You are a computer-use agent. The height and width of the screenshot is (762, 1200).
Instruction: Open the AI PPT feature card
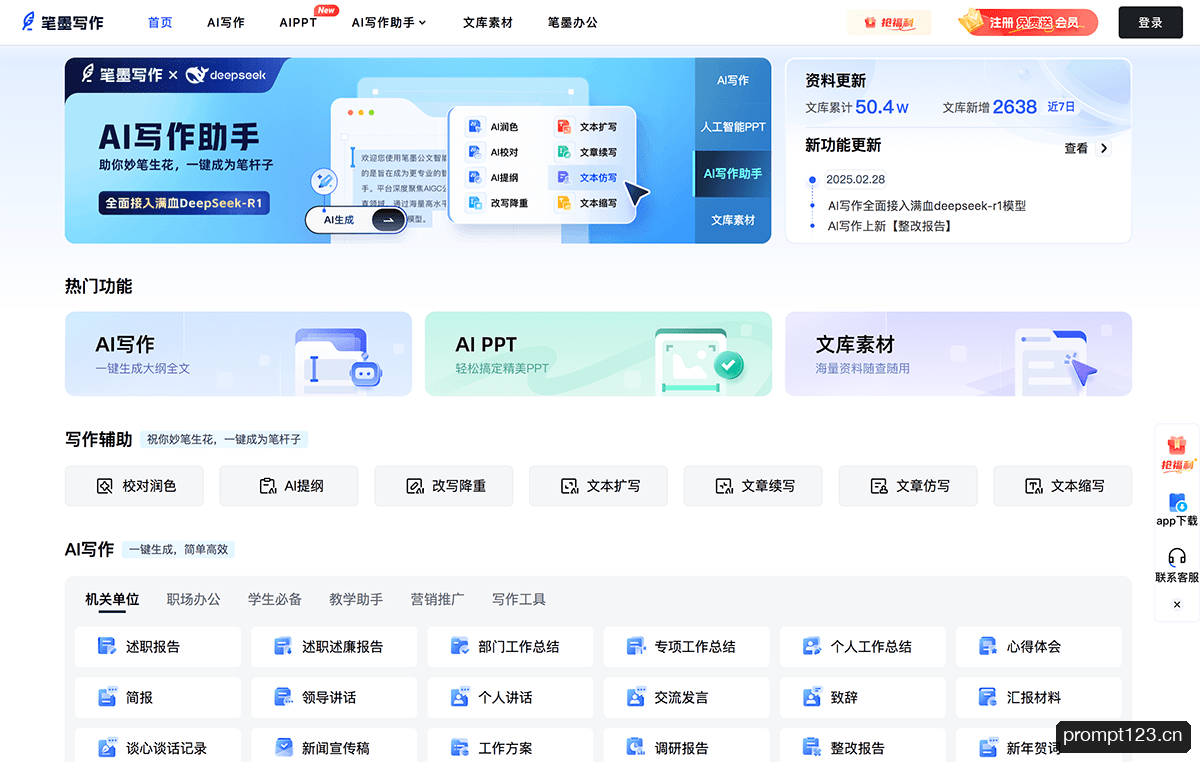(x=598, y=354)
